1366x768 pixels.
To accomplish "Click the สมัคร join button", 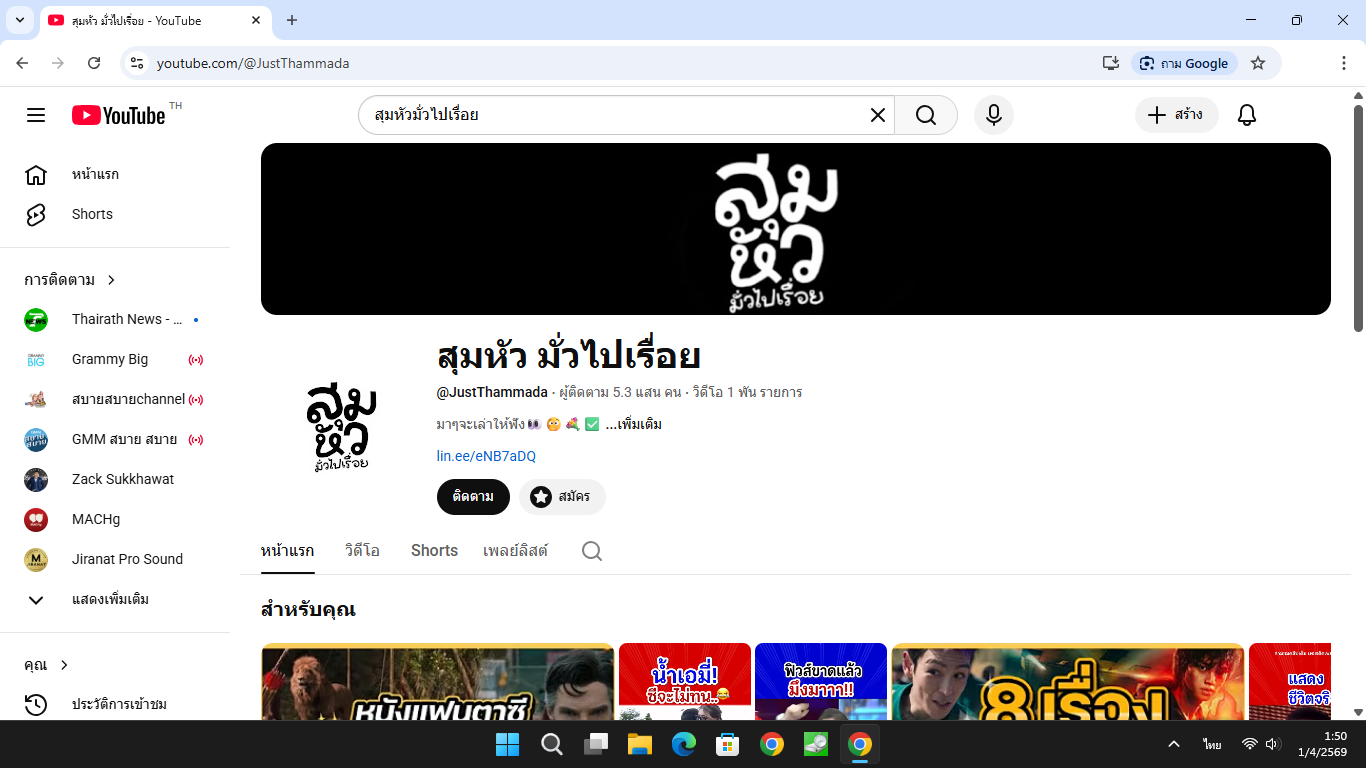I will point(562,497).
